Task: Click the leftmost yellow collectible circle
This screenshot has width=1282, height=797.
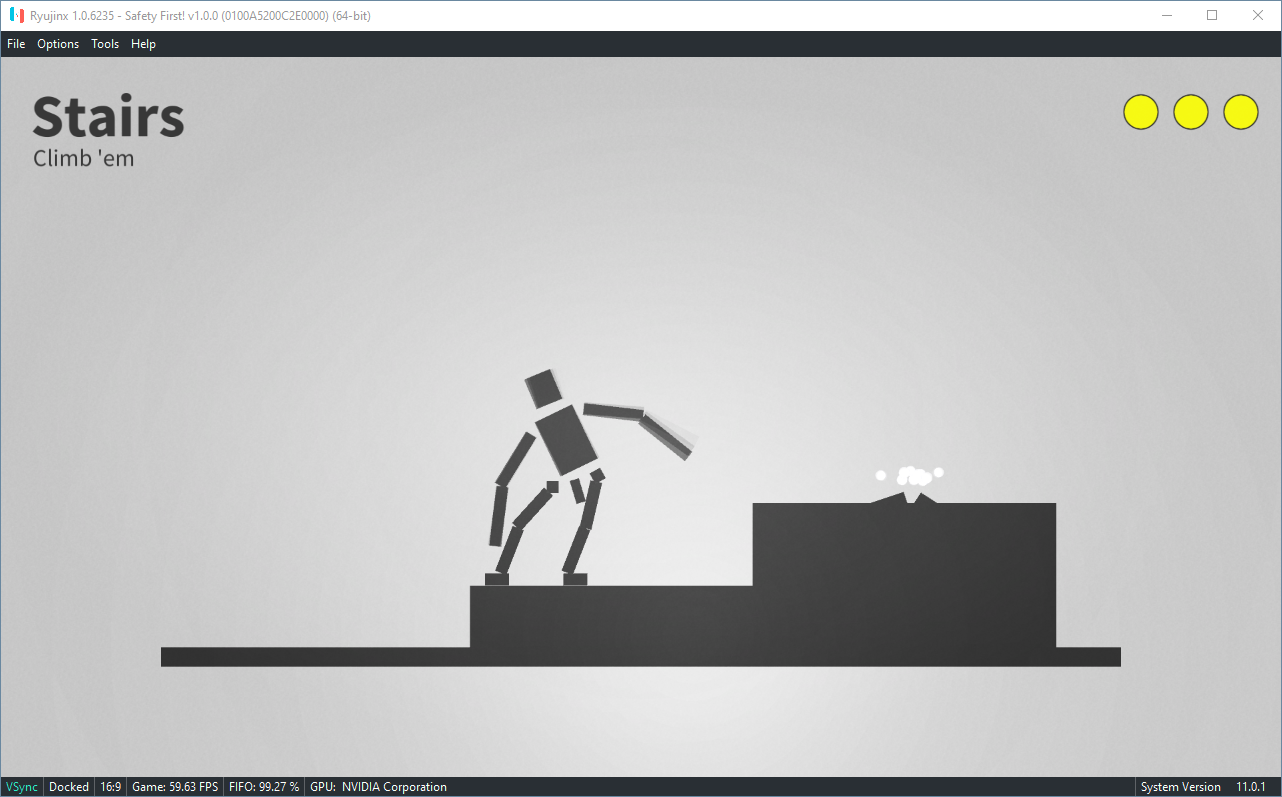Action: [x=1140, y=112]
